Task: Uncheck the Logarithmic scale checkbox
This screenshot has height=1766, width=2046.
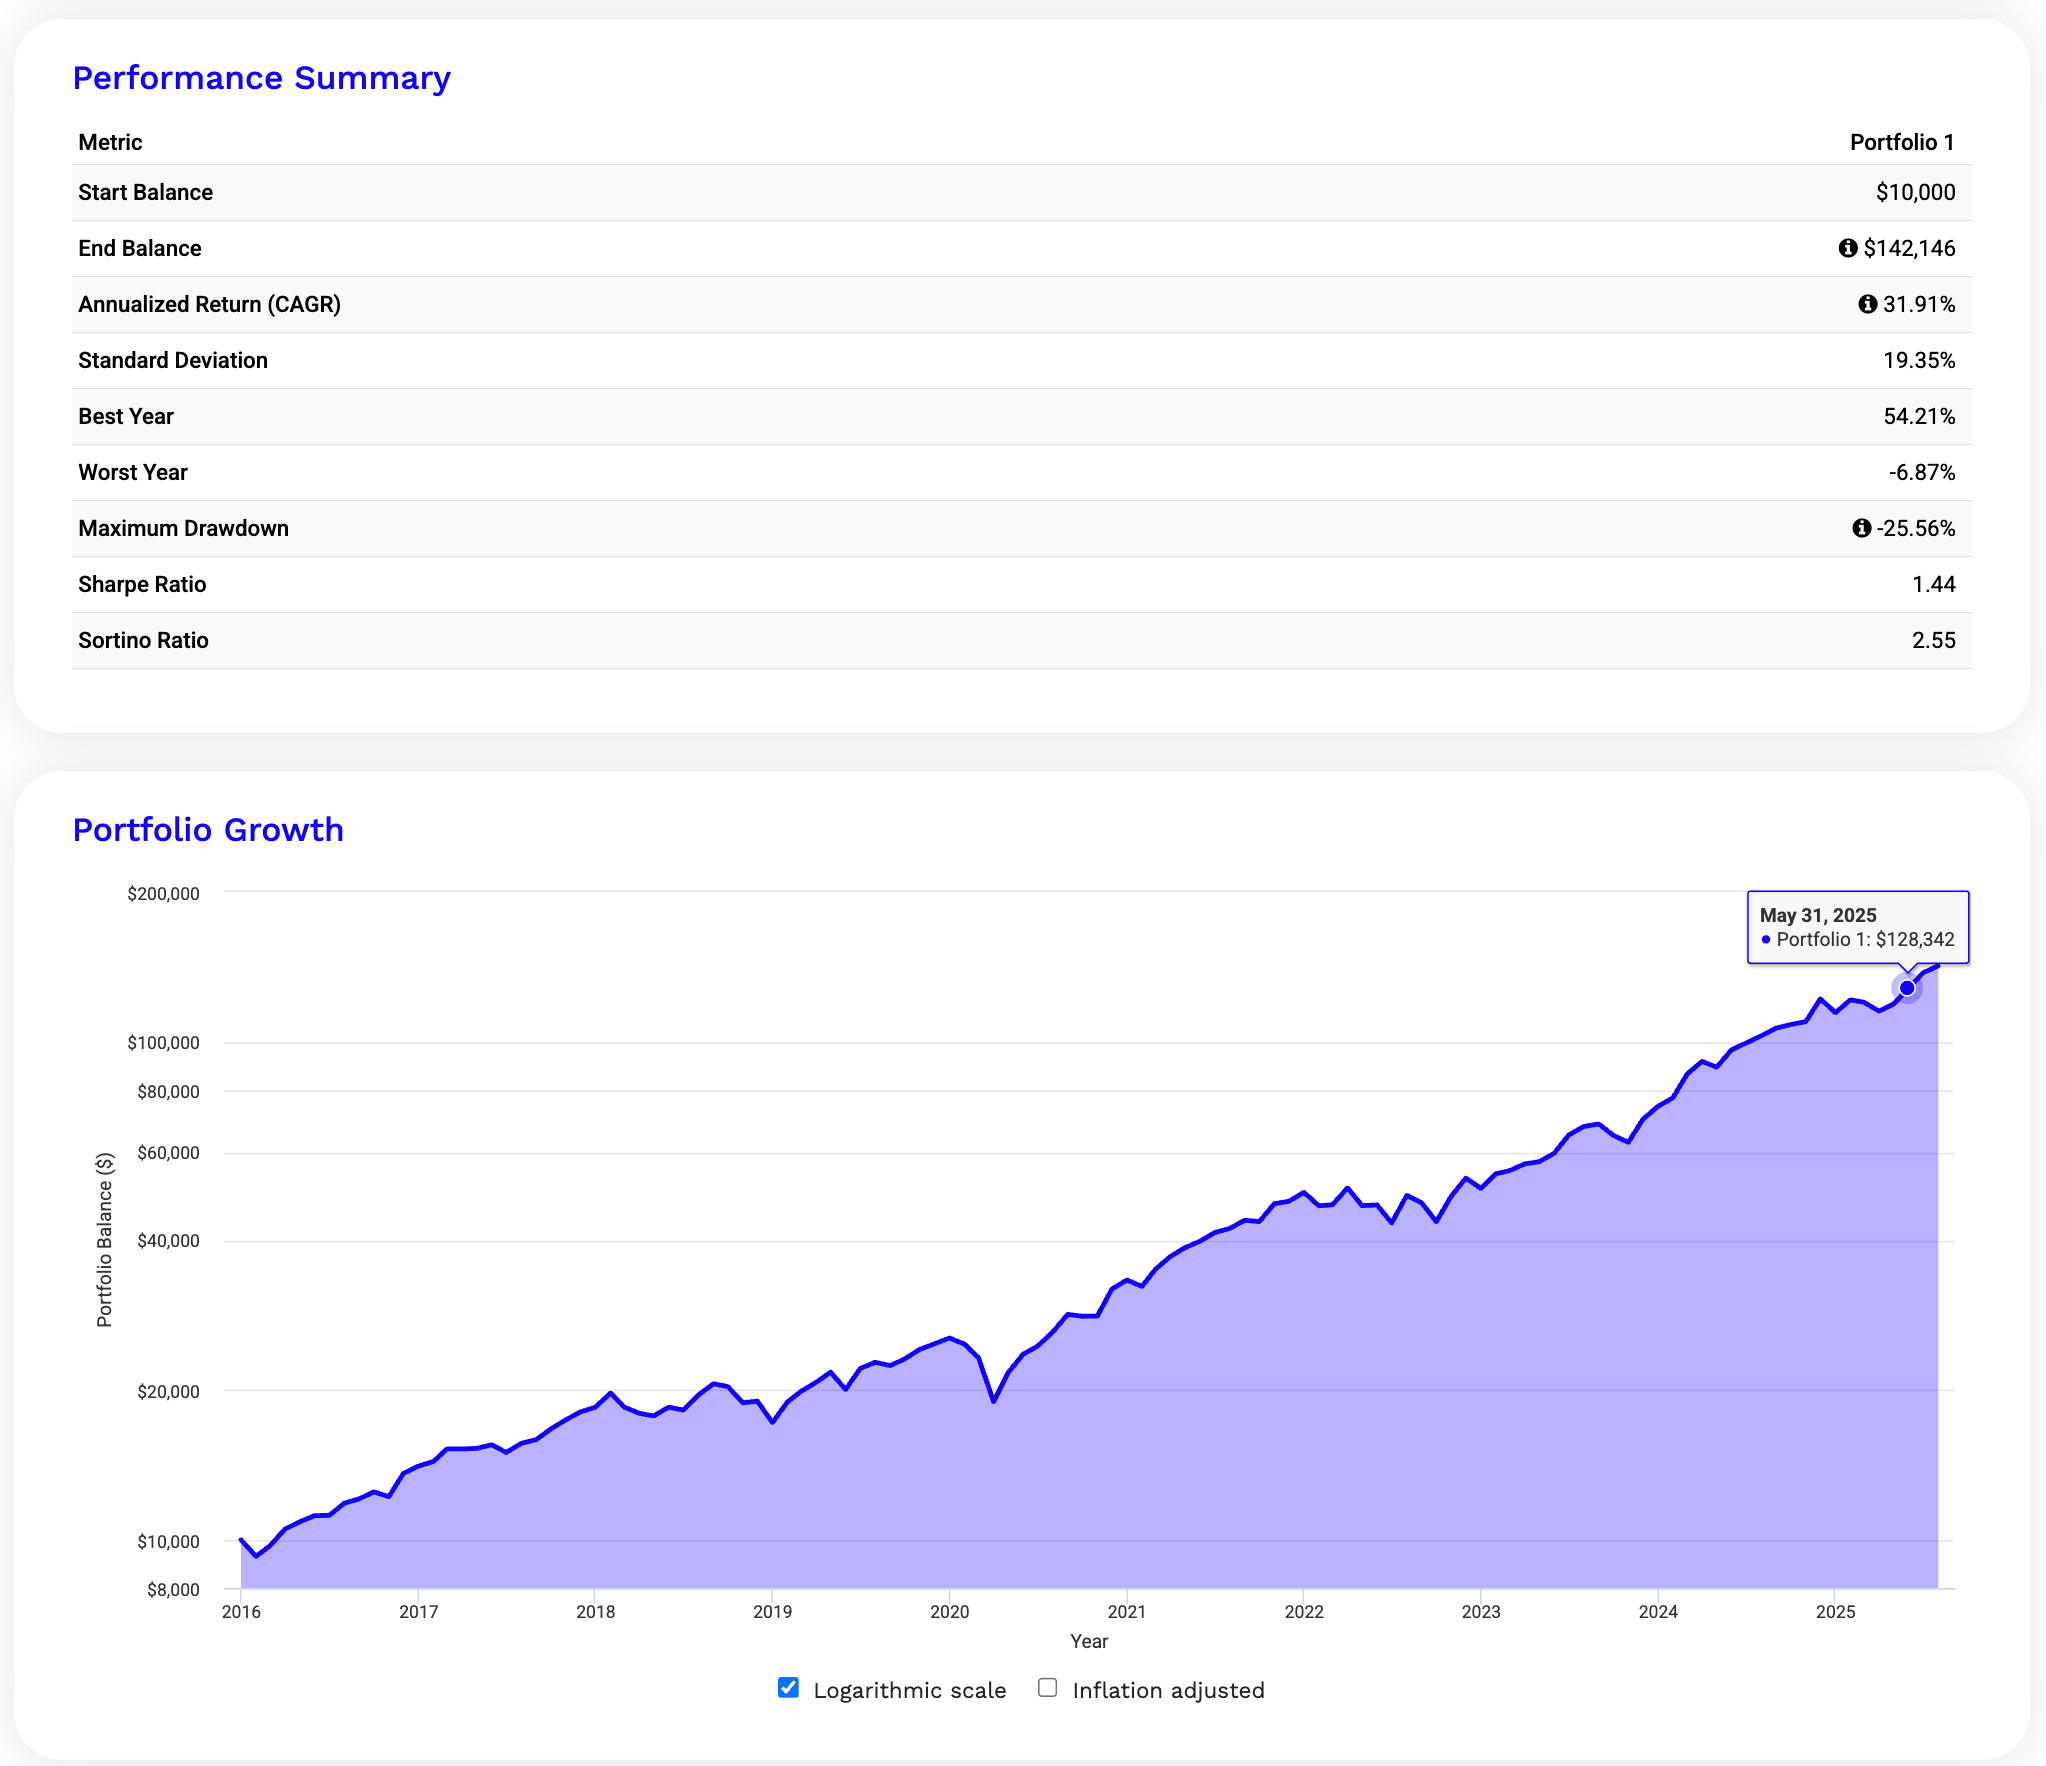Action: point(788,1688)
